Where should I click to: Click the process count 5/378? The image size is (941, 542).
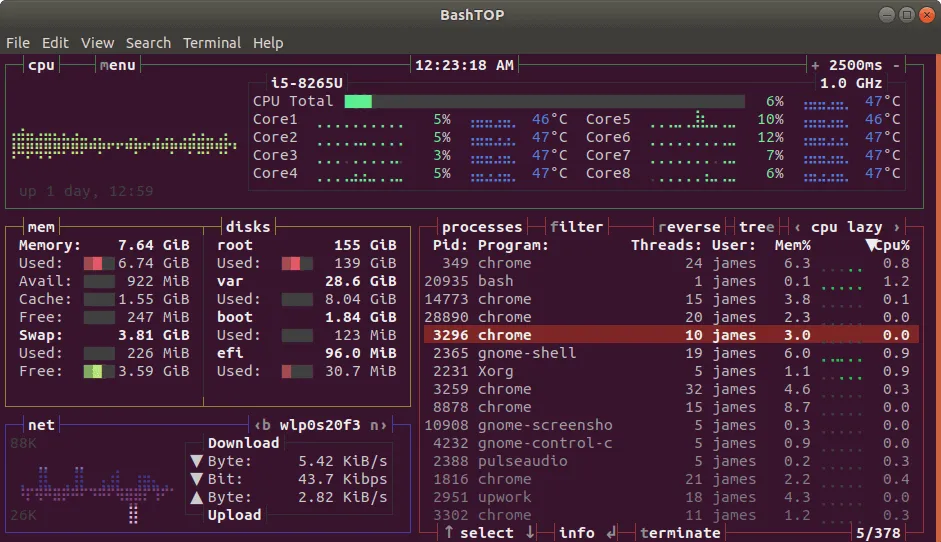tap(878, 532)
